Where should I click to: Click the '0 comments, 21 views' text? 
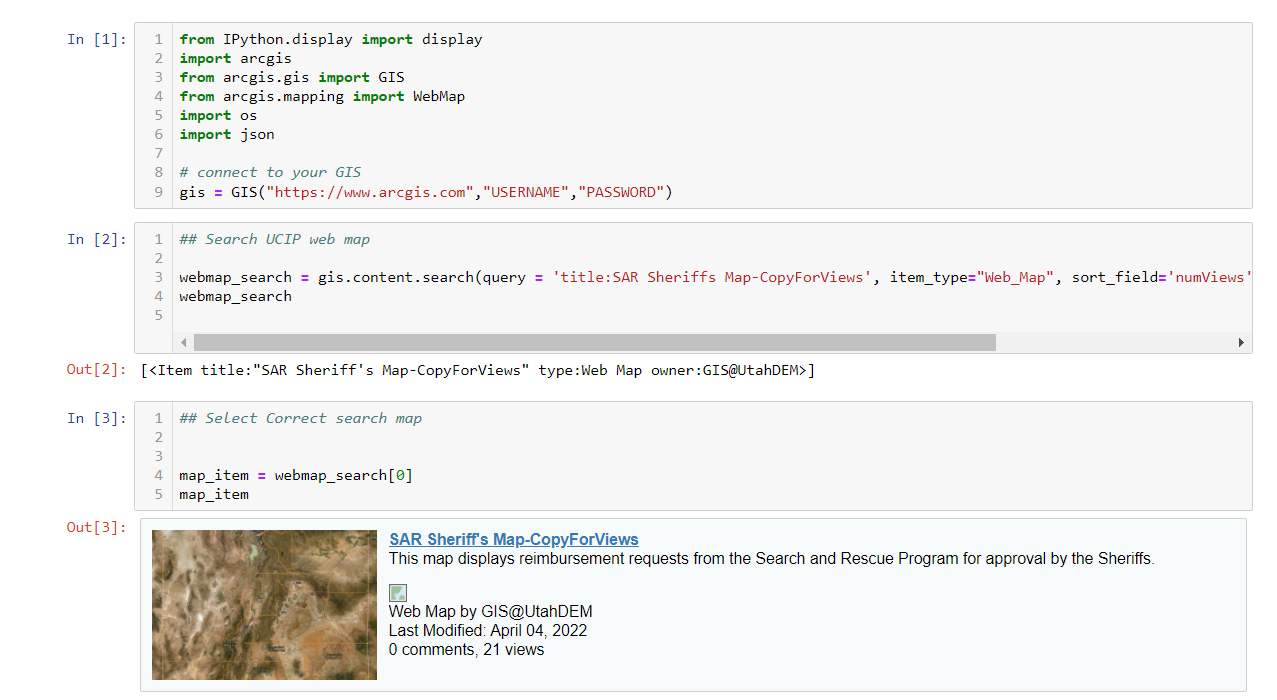pyautogui.click(x=466, y=650)
